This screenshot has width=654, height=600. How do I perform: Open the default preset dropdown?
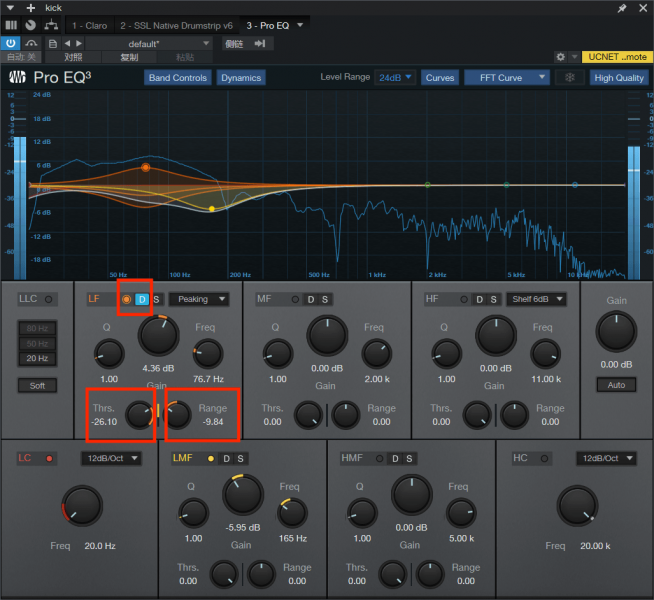click(x=149, y=43)
